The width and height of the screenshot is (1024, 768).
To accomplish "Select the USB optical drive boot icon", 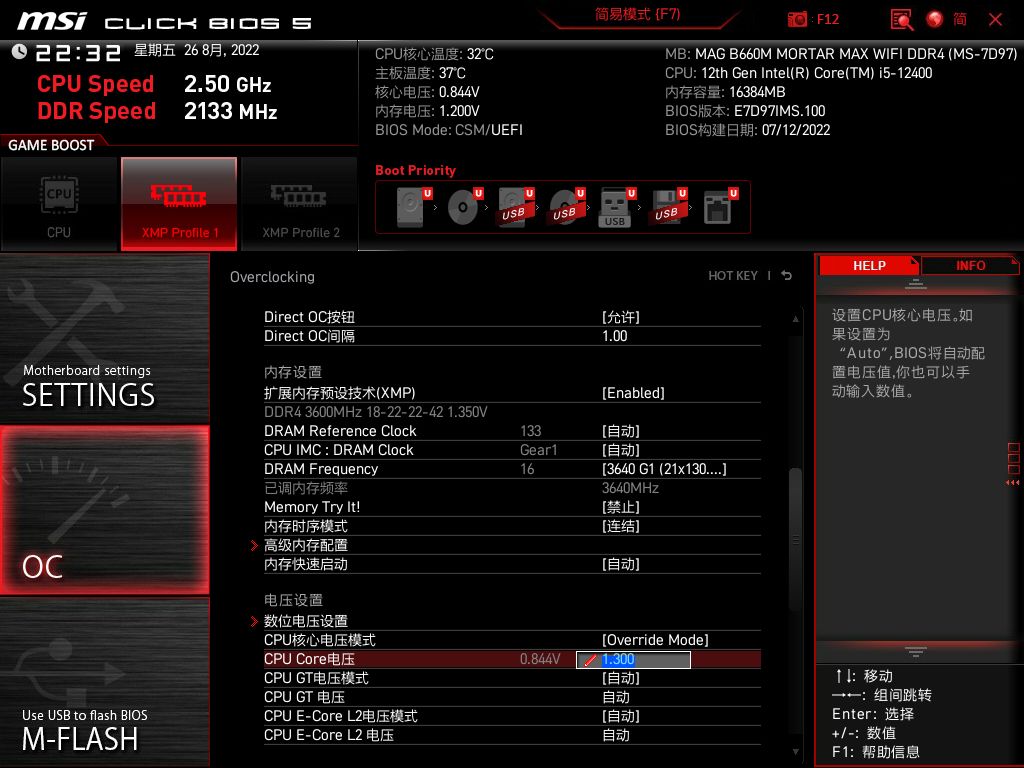I will [x=566, y=207].
